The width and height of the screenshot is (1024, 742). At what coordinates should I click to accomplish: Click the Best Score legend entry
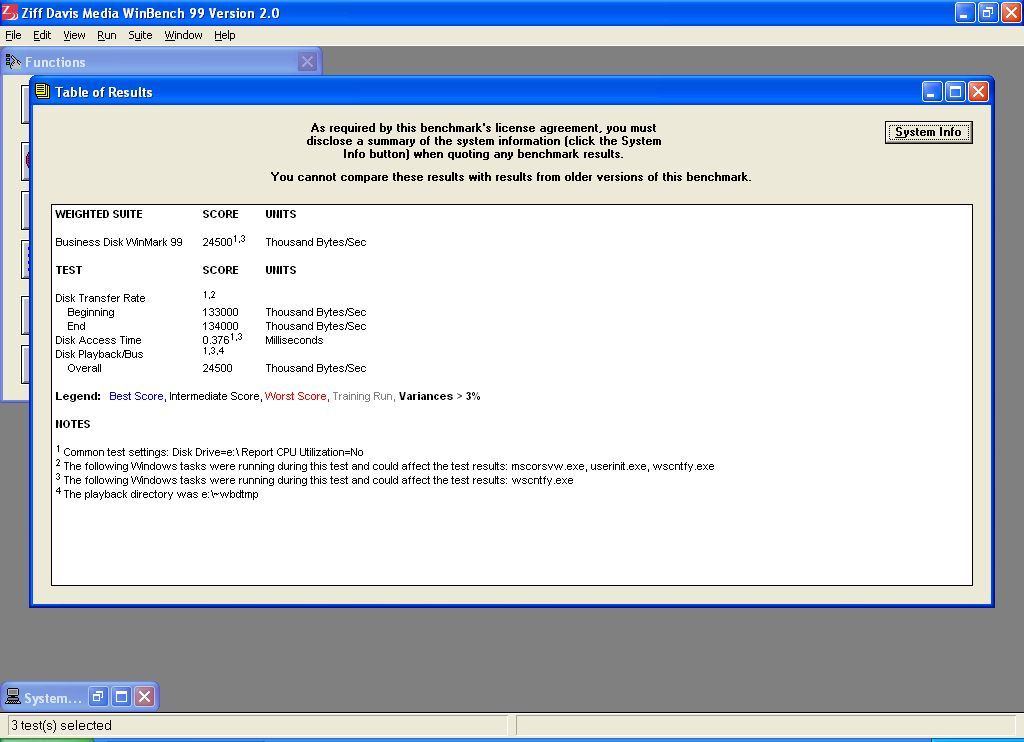[x=136, y=396]
